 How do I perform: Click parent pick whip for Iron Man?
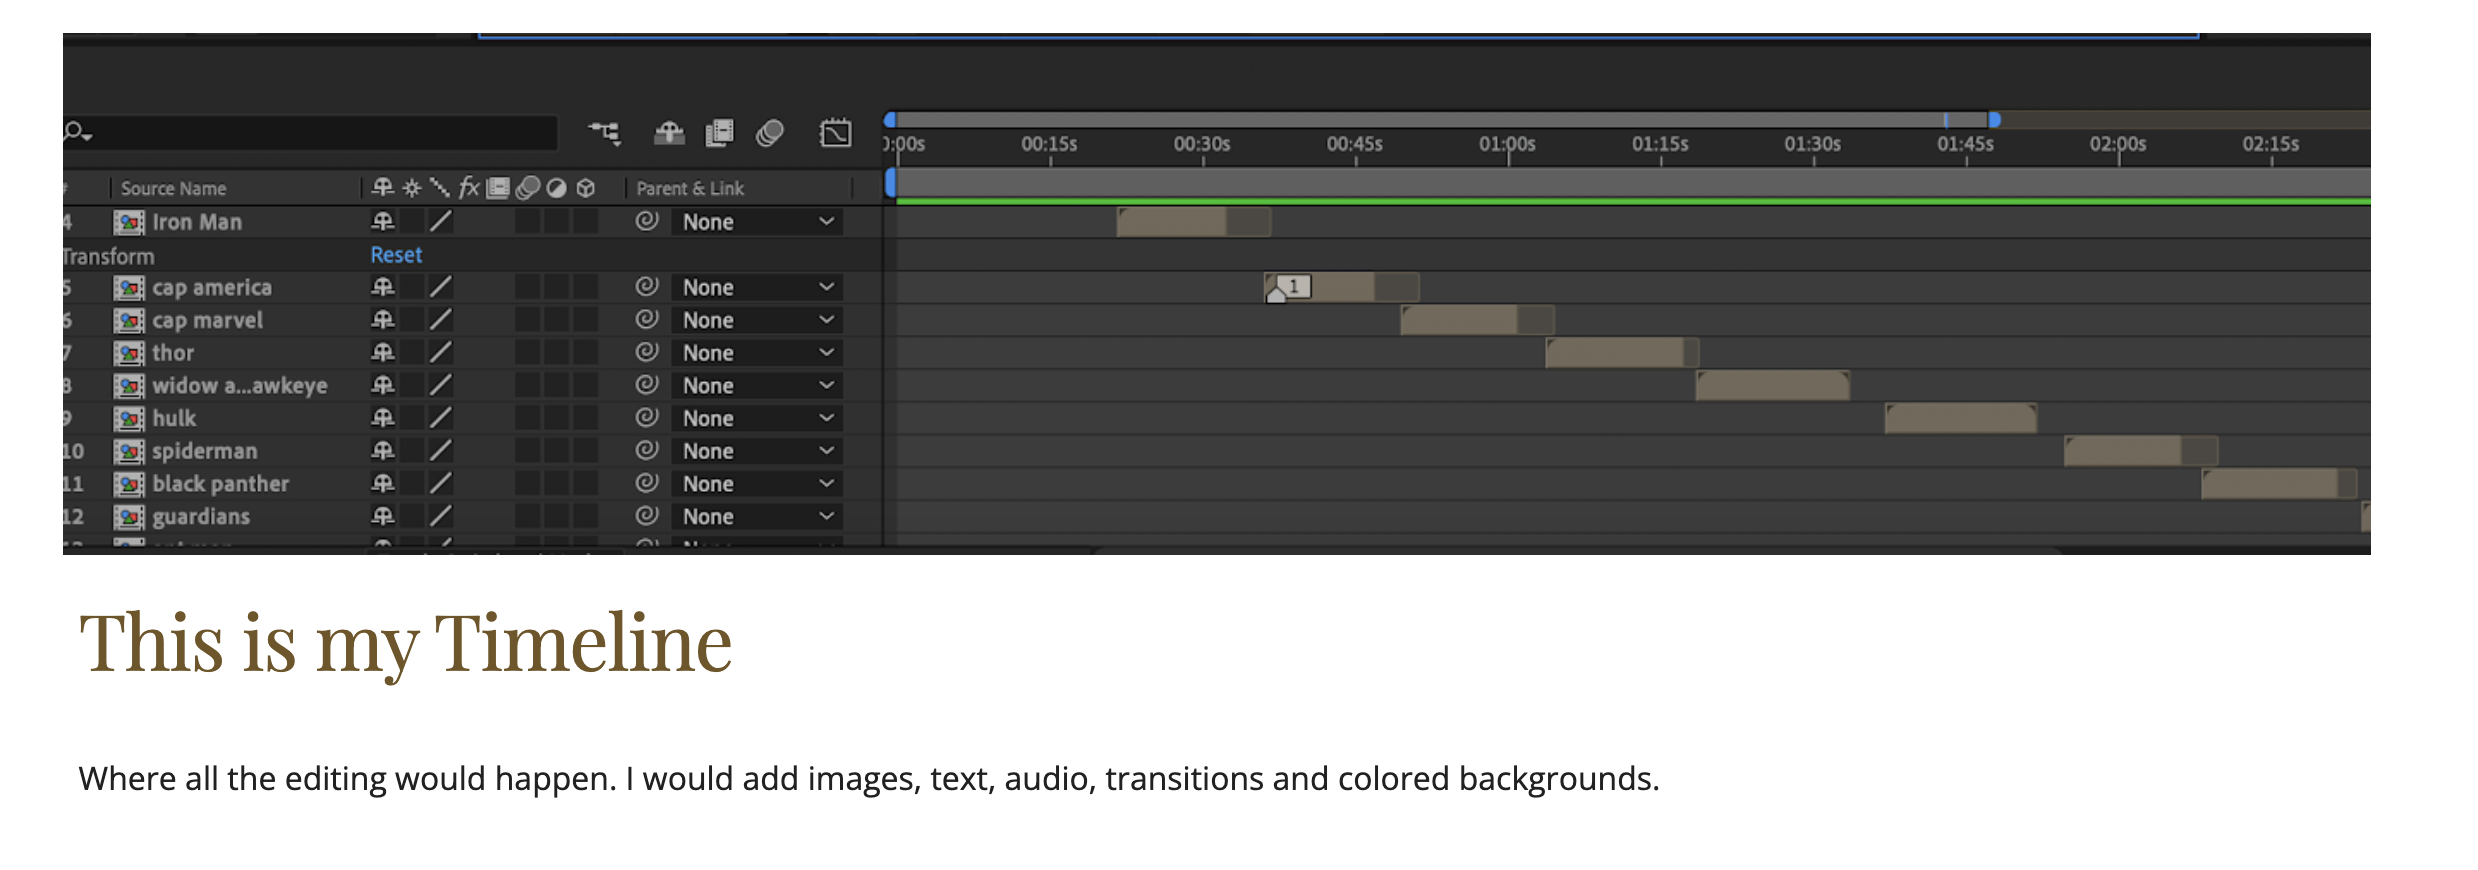(x=647, y=221)
